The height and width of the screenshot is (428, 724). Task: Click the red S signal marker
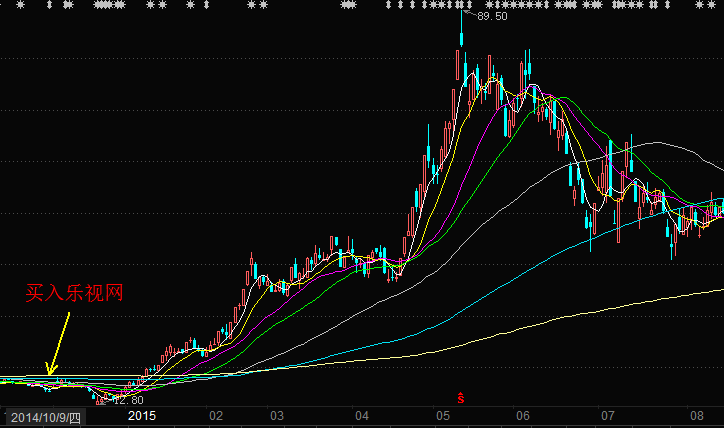(461, 398)
